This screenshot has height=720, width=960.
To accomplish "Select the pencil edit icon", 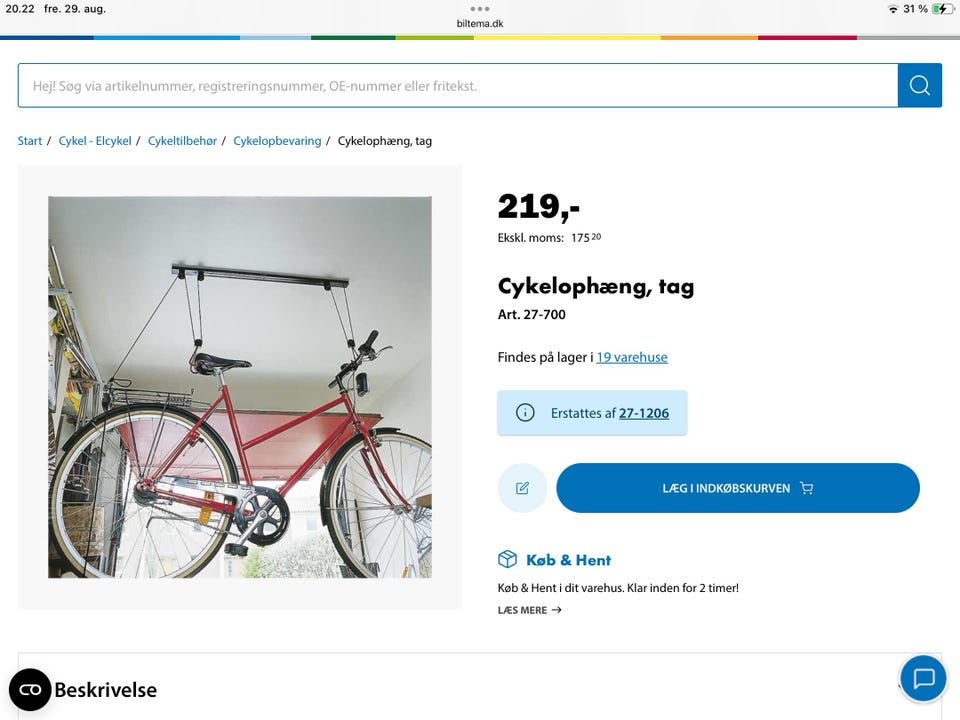I will coord(521,488).
